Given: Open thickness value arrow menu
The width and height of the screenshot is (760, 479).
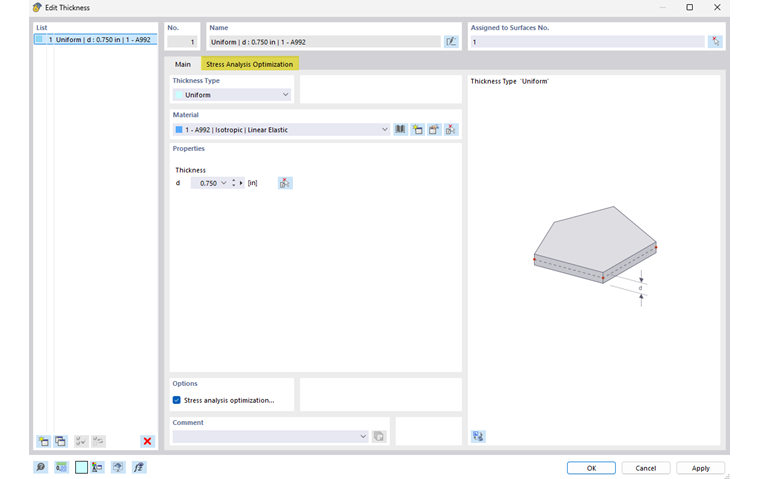Looking at the screenshot, I should click(241, 183).
